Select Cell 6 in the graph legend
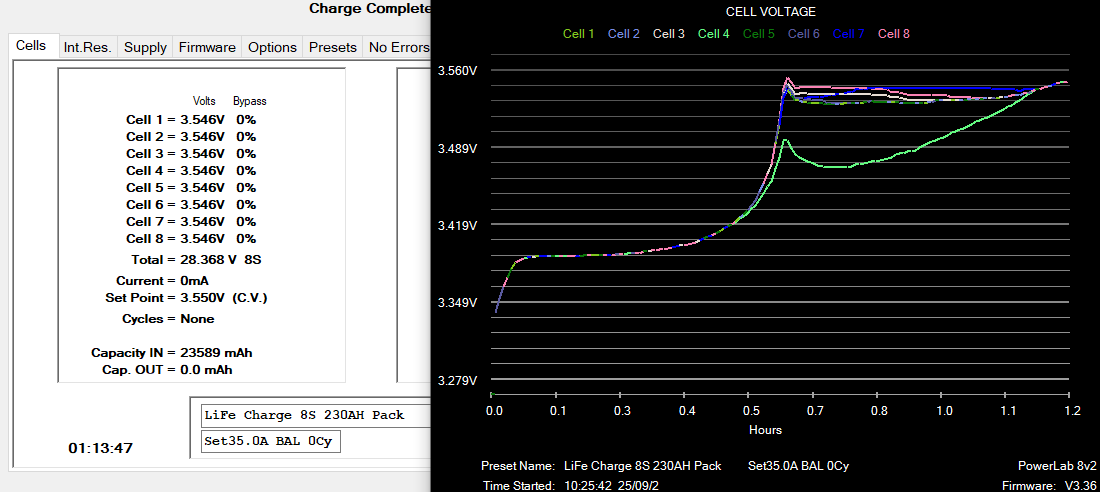 tap(803, 34)
